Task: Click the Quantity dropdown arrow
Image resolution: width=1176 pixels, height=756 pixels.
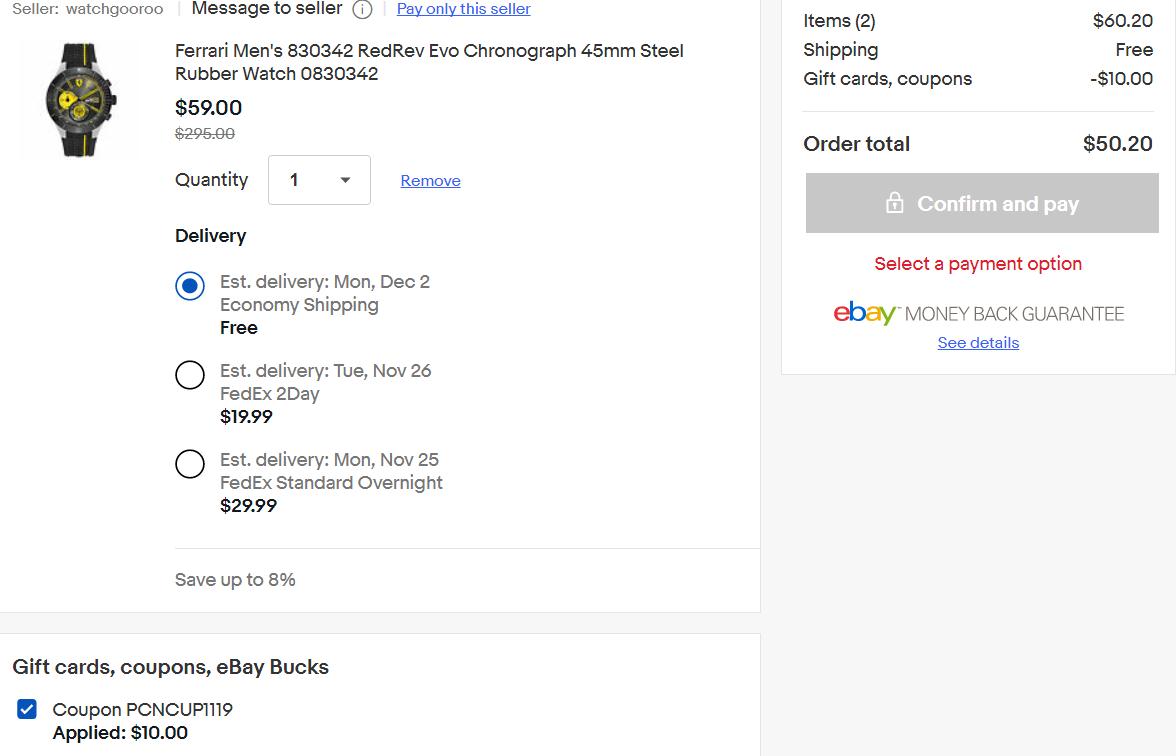Action: point(345,180)
